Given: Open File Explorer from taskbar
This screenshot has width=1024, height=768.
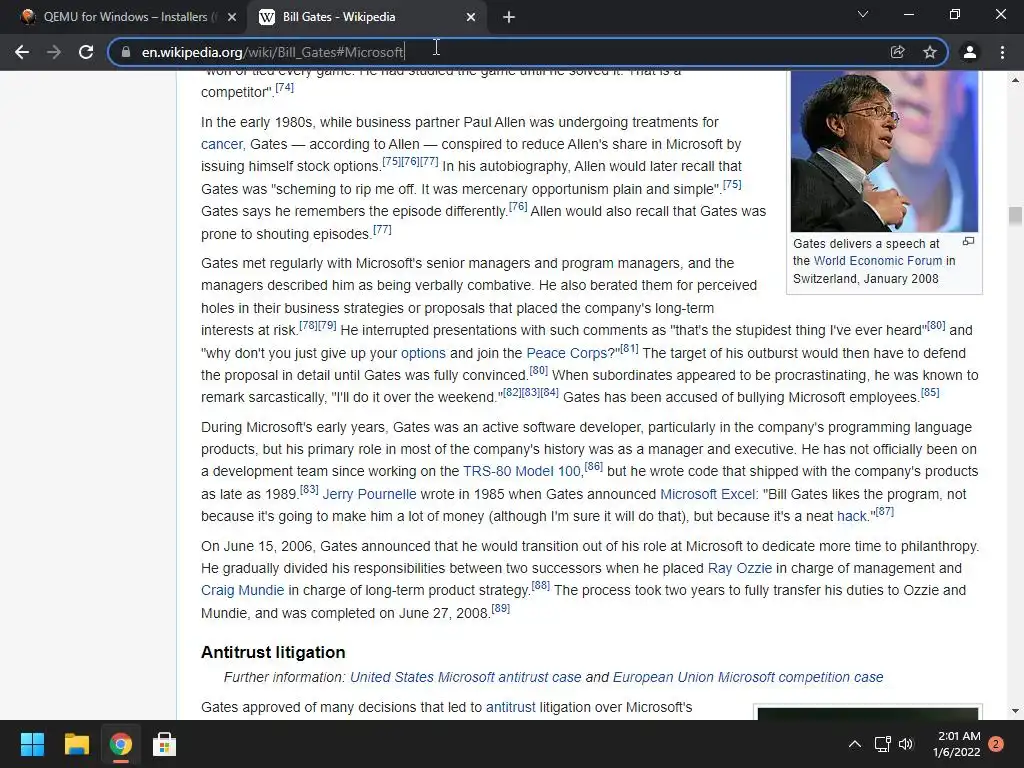Looking at the screenshot, I should click(x=76, y=744).
